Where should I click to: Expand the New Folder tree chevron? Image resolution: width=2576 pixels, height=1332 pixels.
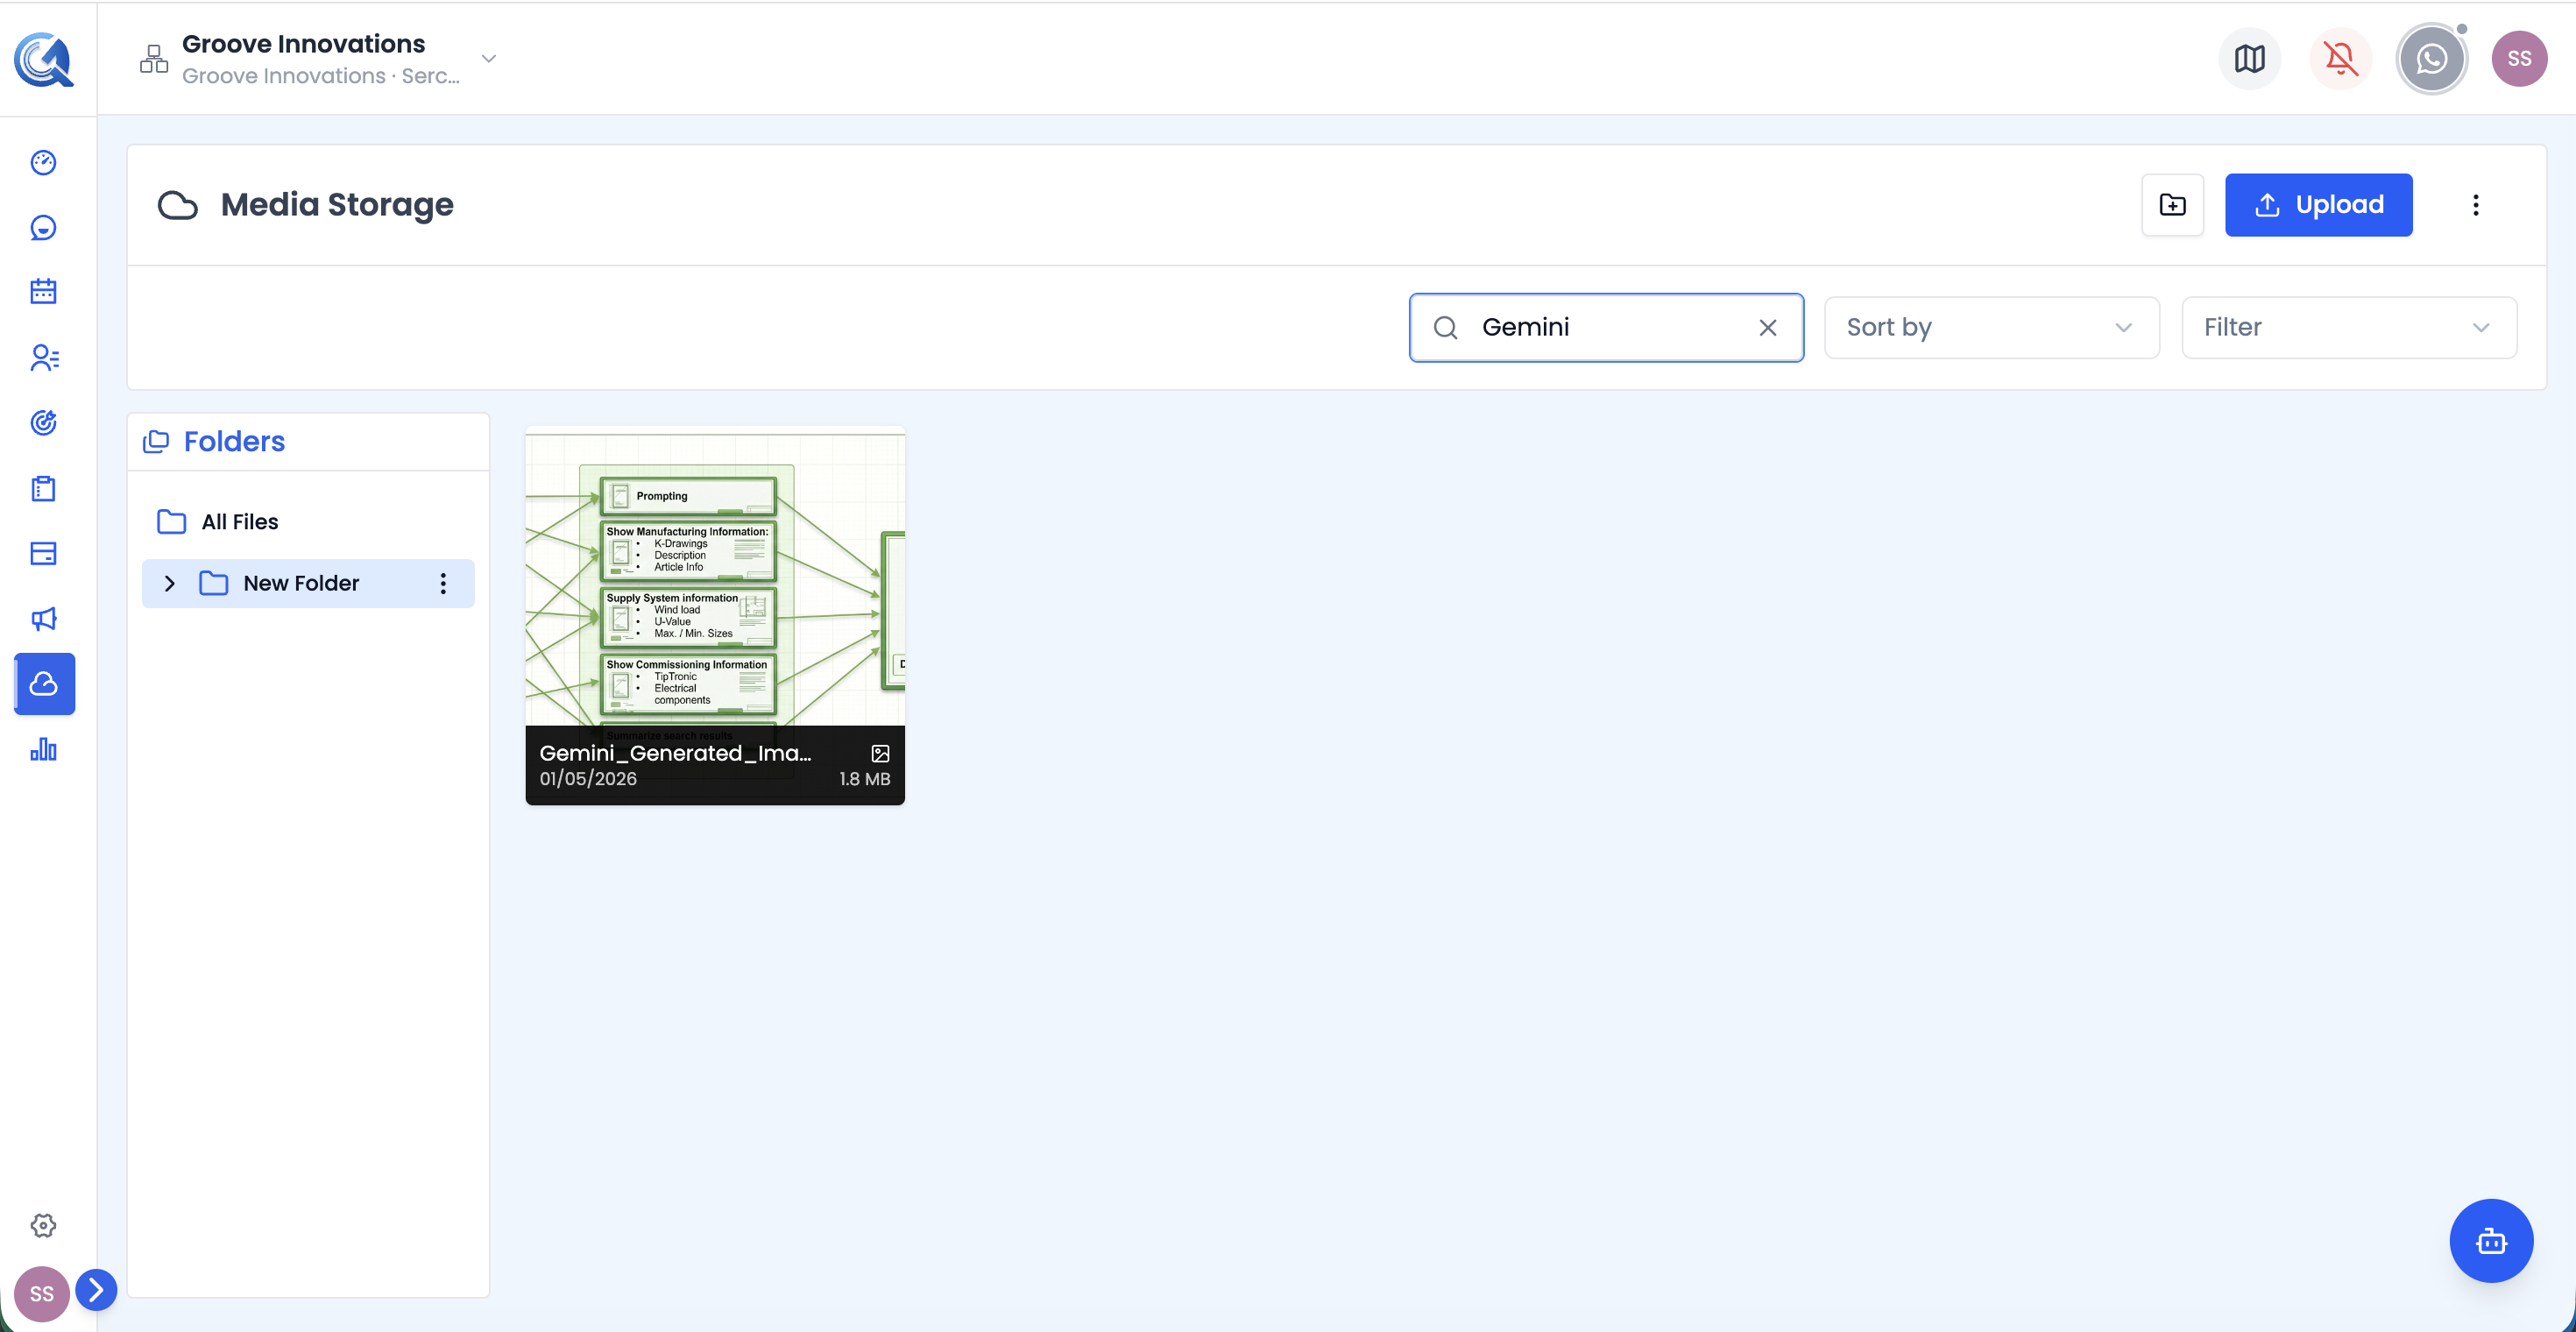click(169, 583)
